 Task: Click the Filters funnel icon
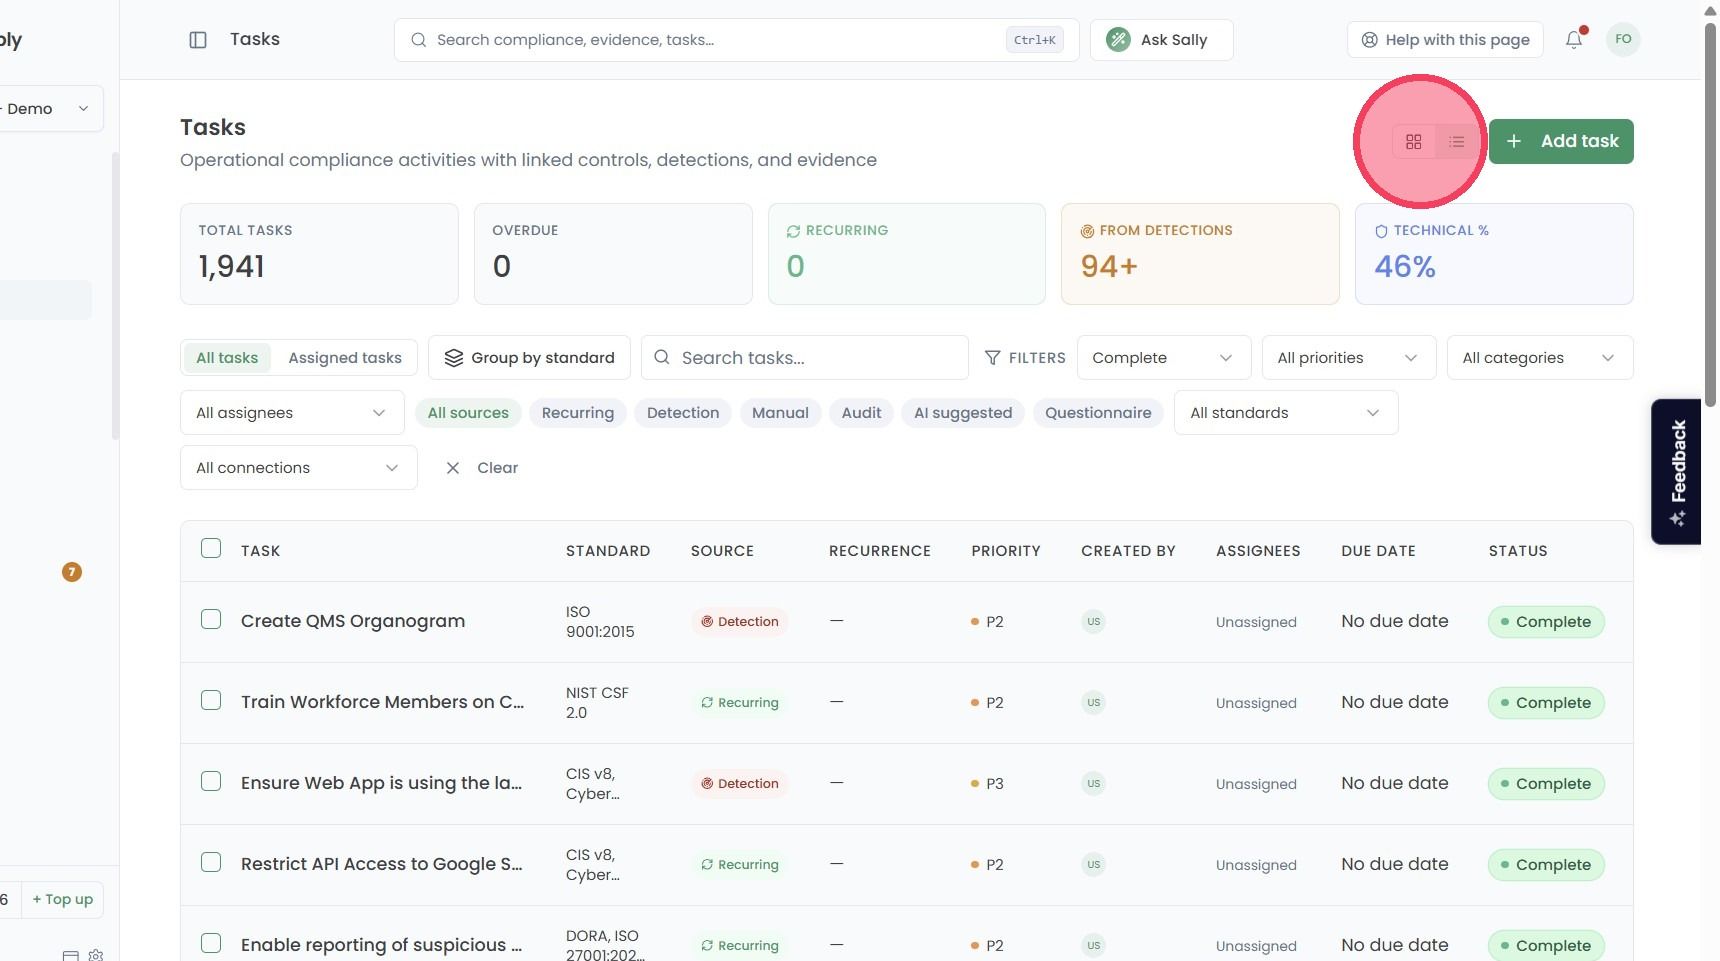coord(992,358)
